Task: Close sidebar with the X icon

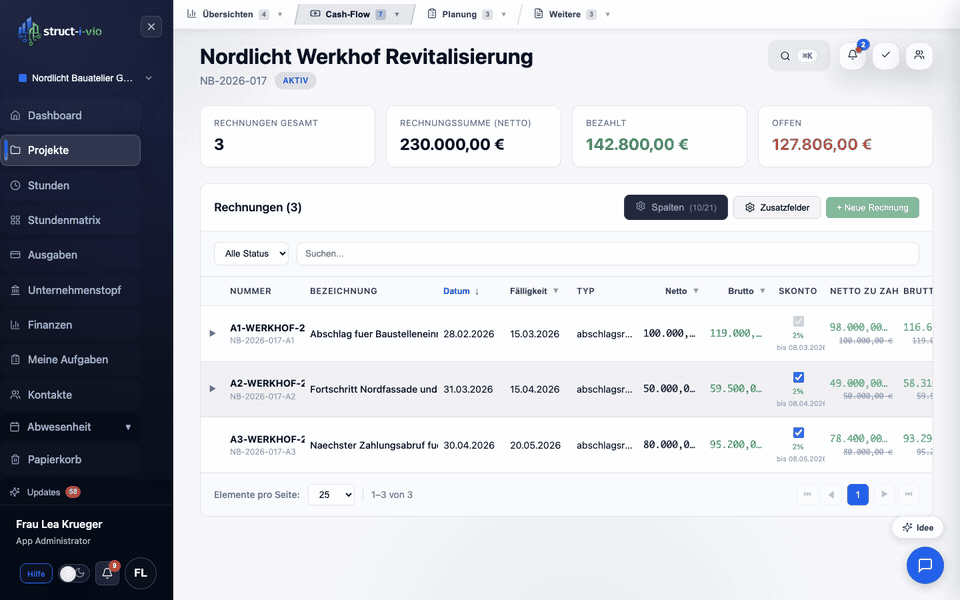Action: point(151,27)
